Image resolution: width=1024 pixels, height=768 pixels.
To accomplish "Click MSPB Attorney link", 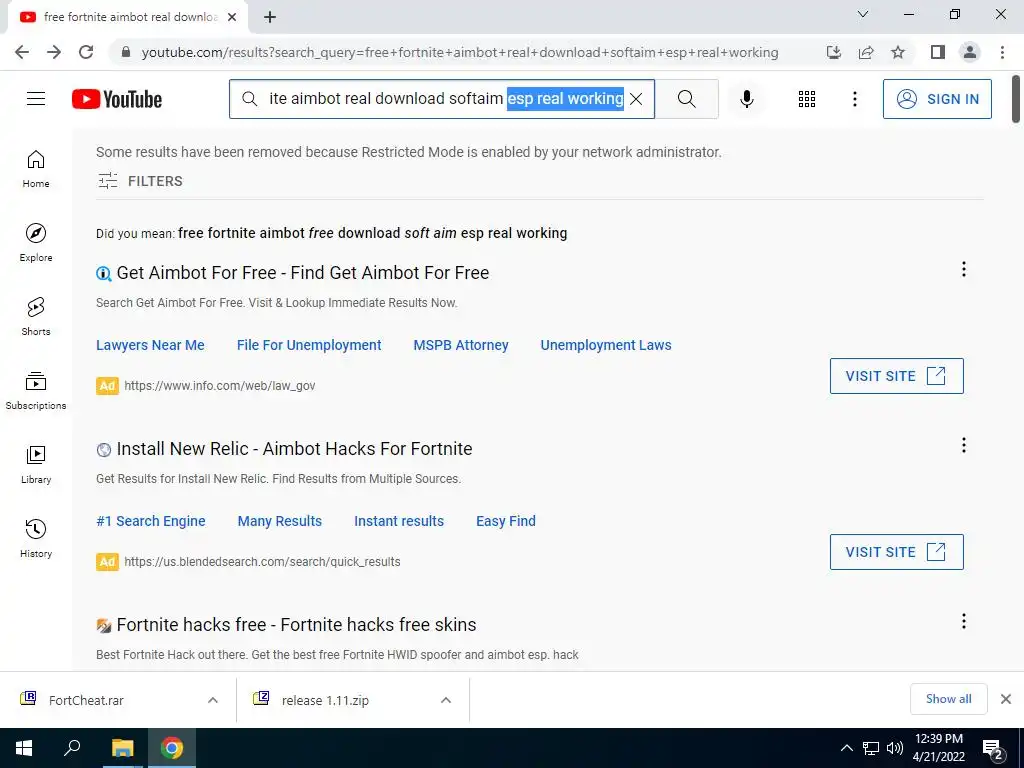I will 460,345.
